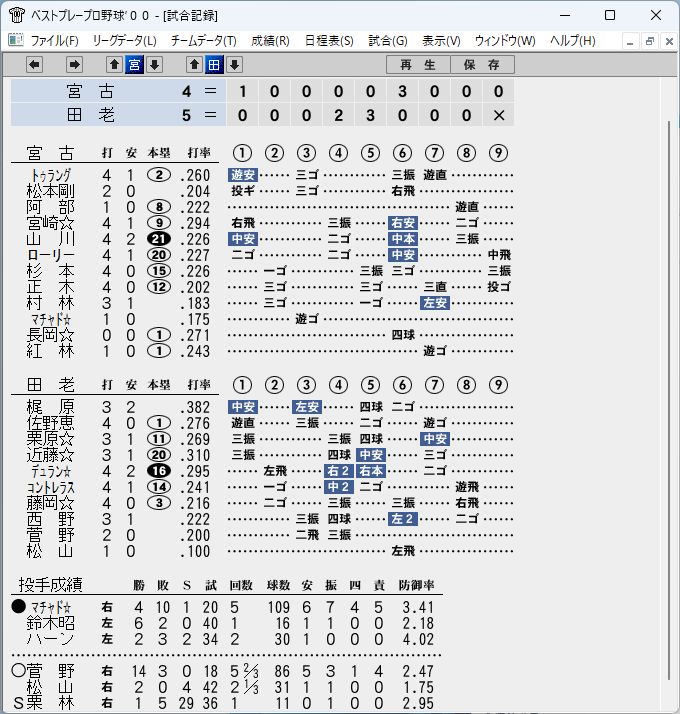680x714 pixels.
Task: Click the 再生 replay button
Action: pyautogui.click(x=418, y=65)
